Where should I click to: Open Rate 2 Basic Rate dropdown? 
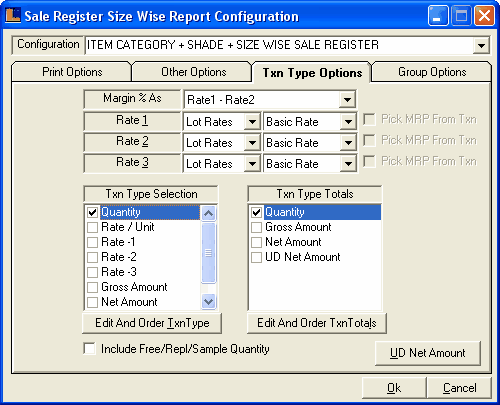point(348,143)
